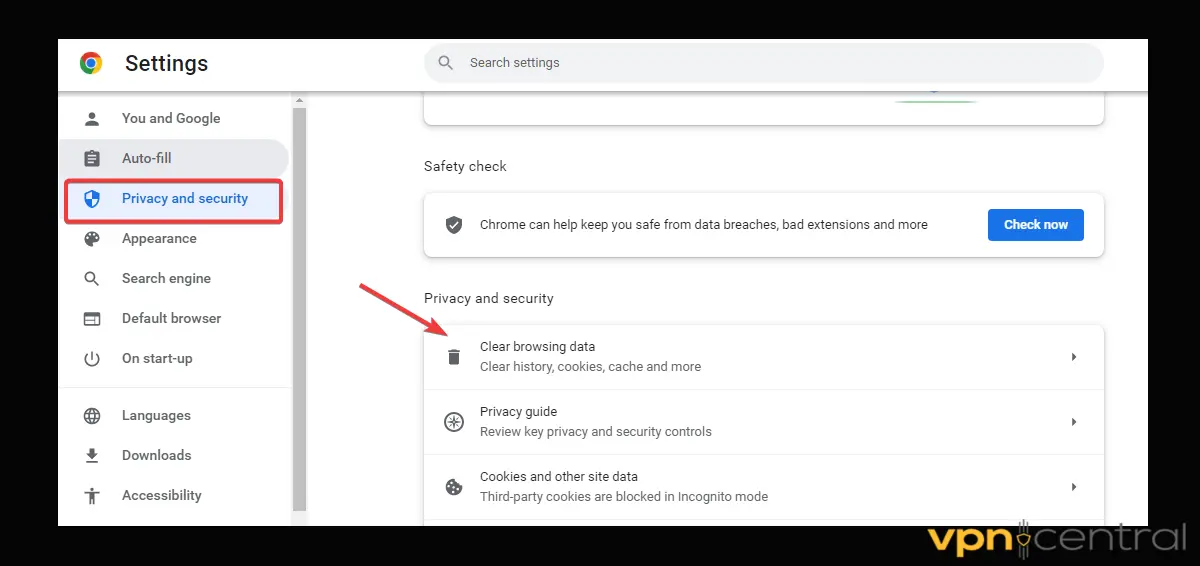Open the You and Google section
This screenshot has height=566, width=1200.
pyautogui.click(x=171, y=118)
